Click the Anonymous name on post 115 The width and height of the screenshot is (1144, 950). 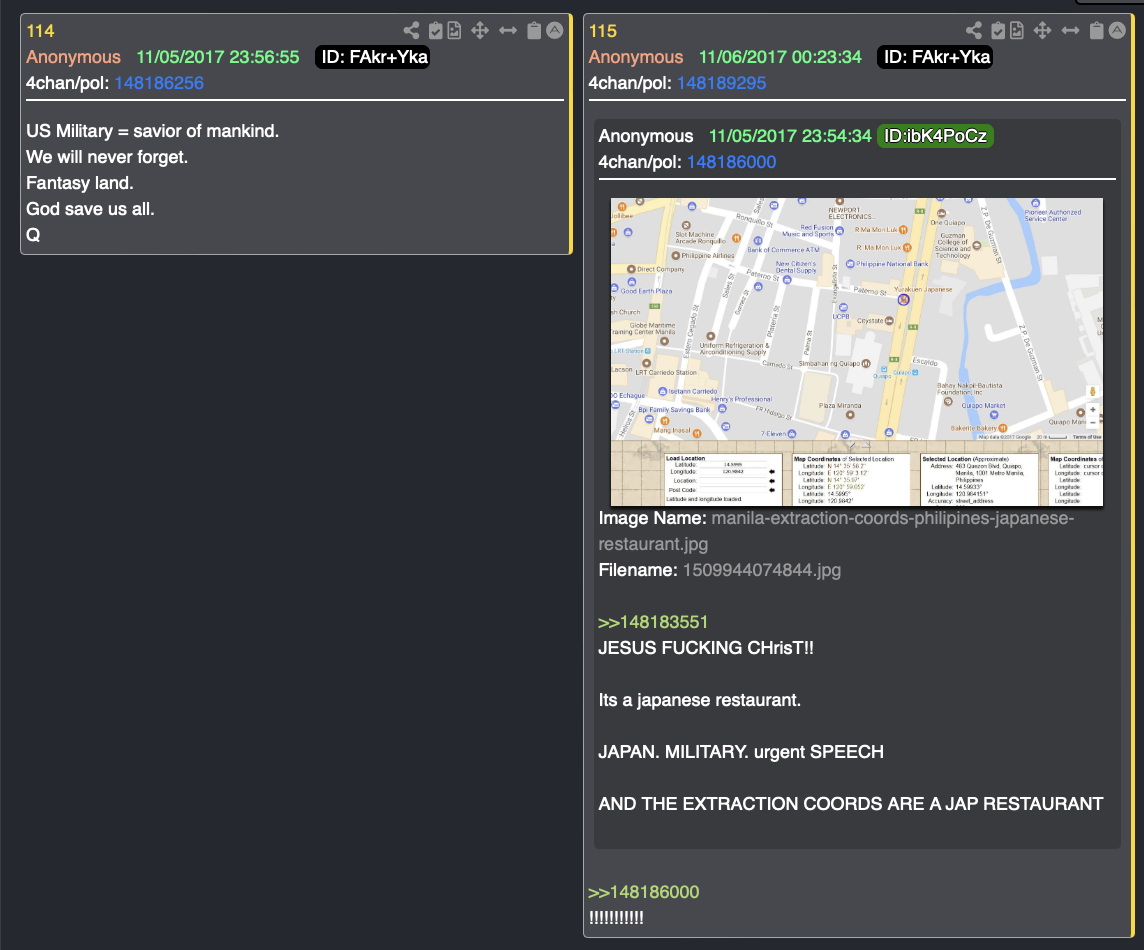pyautogui.click(x=636, y=57)
